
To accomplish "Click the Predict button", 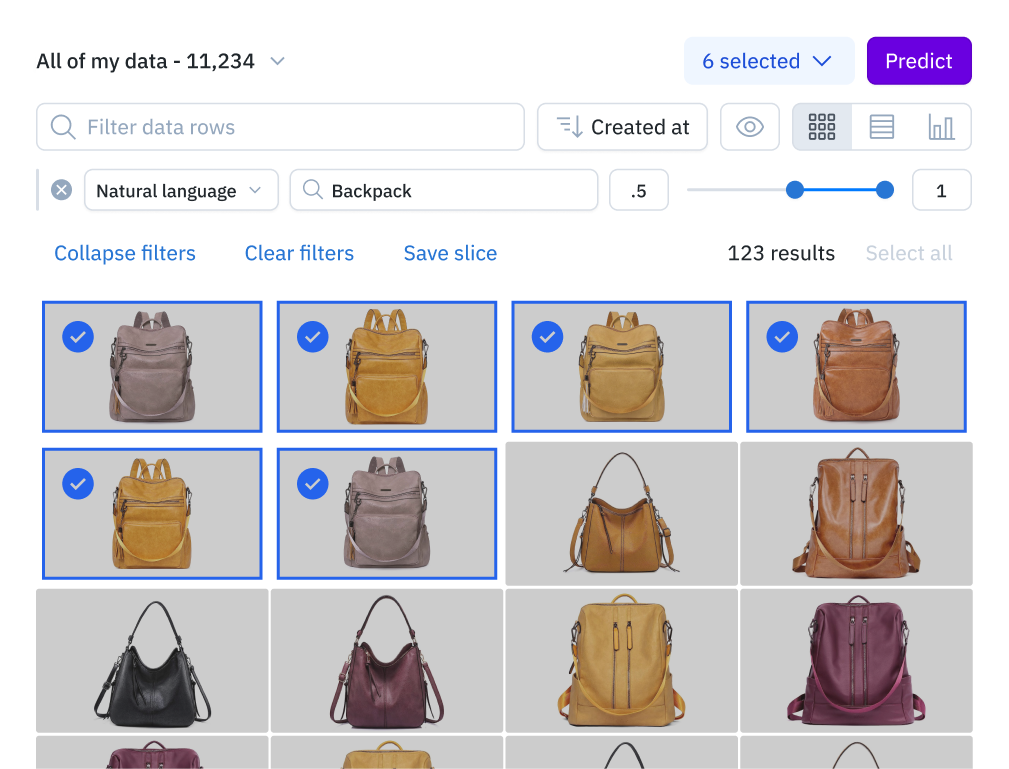I will [x=918, y=61].
